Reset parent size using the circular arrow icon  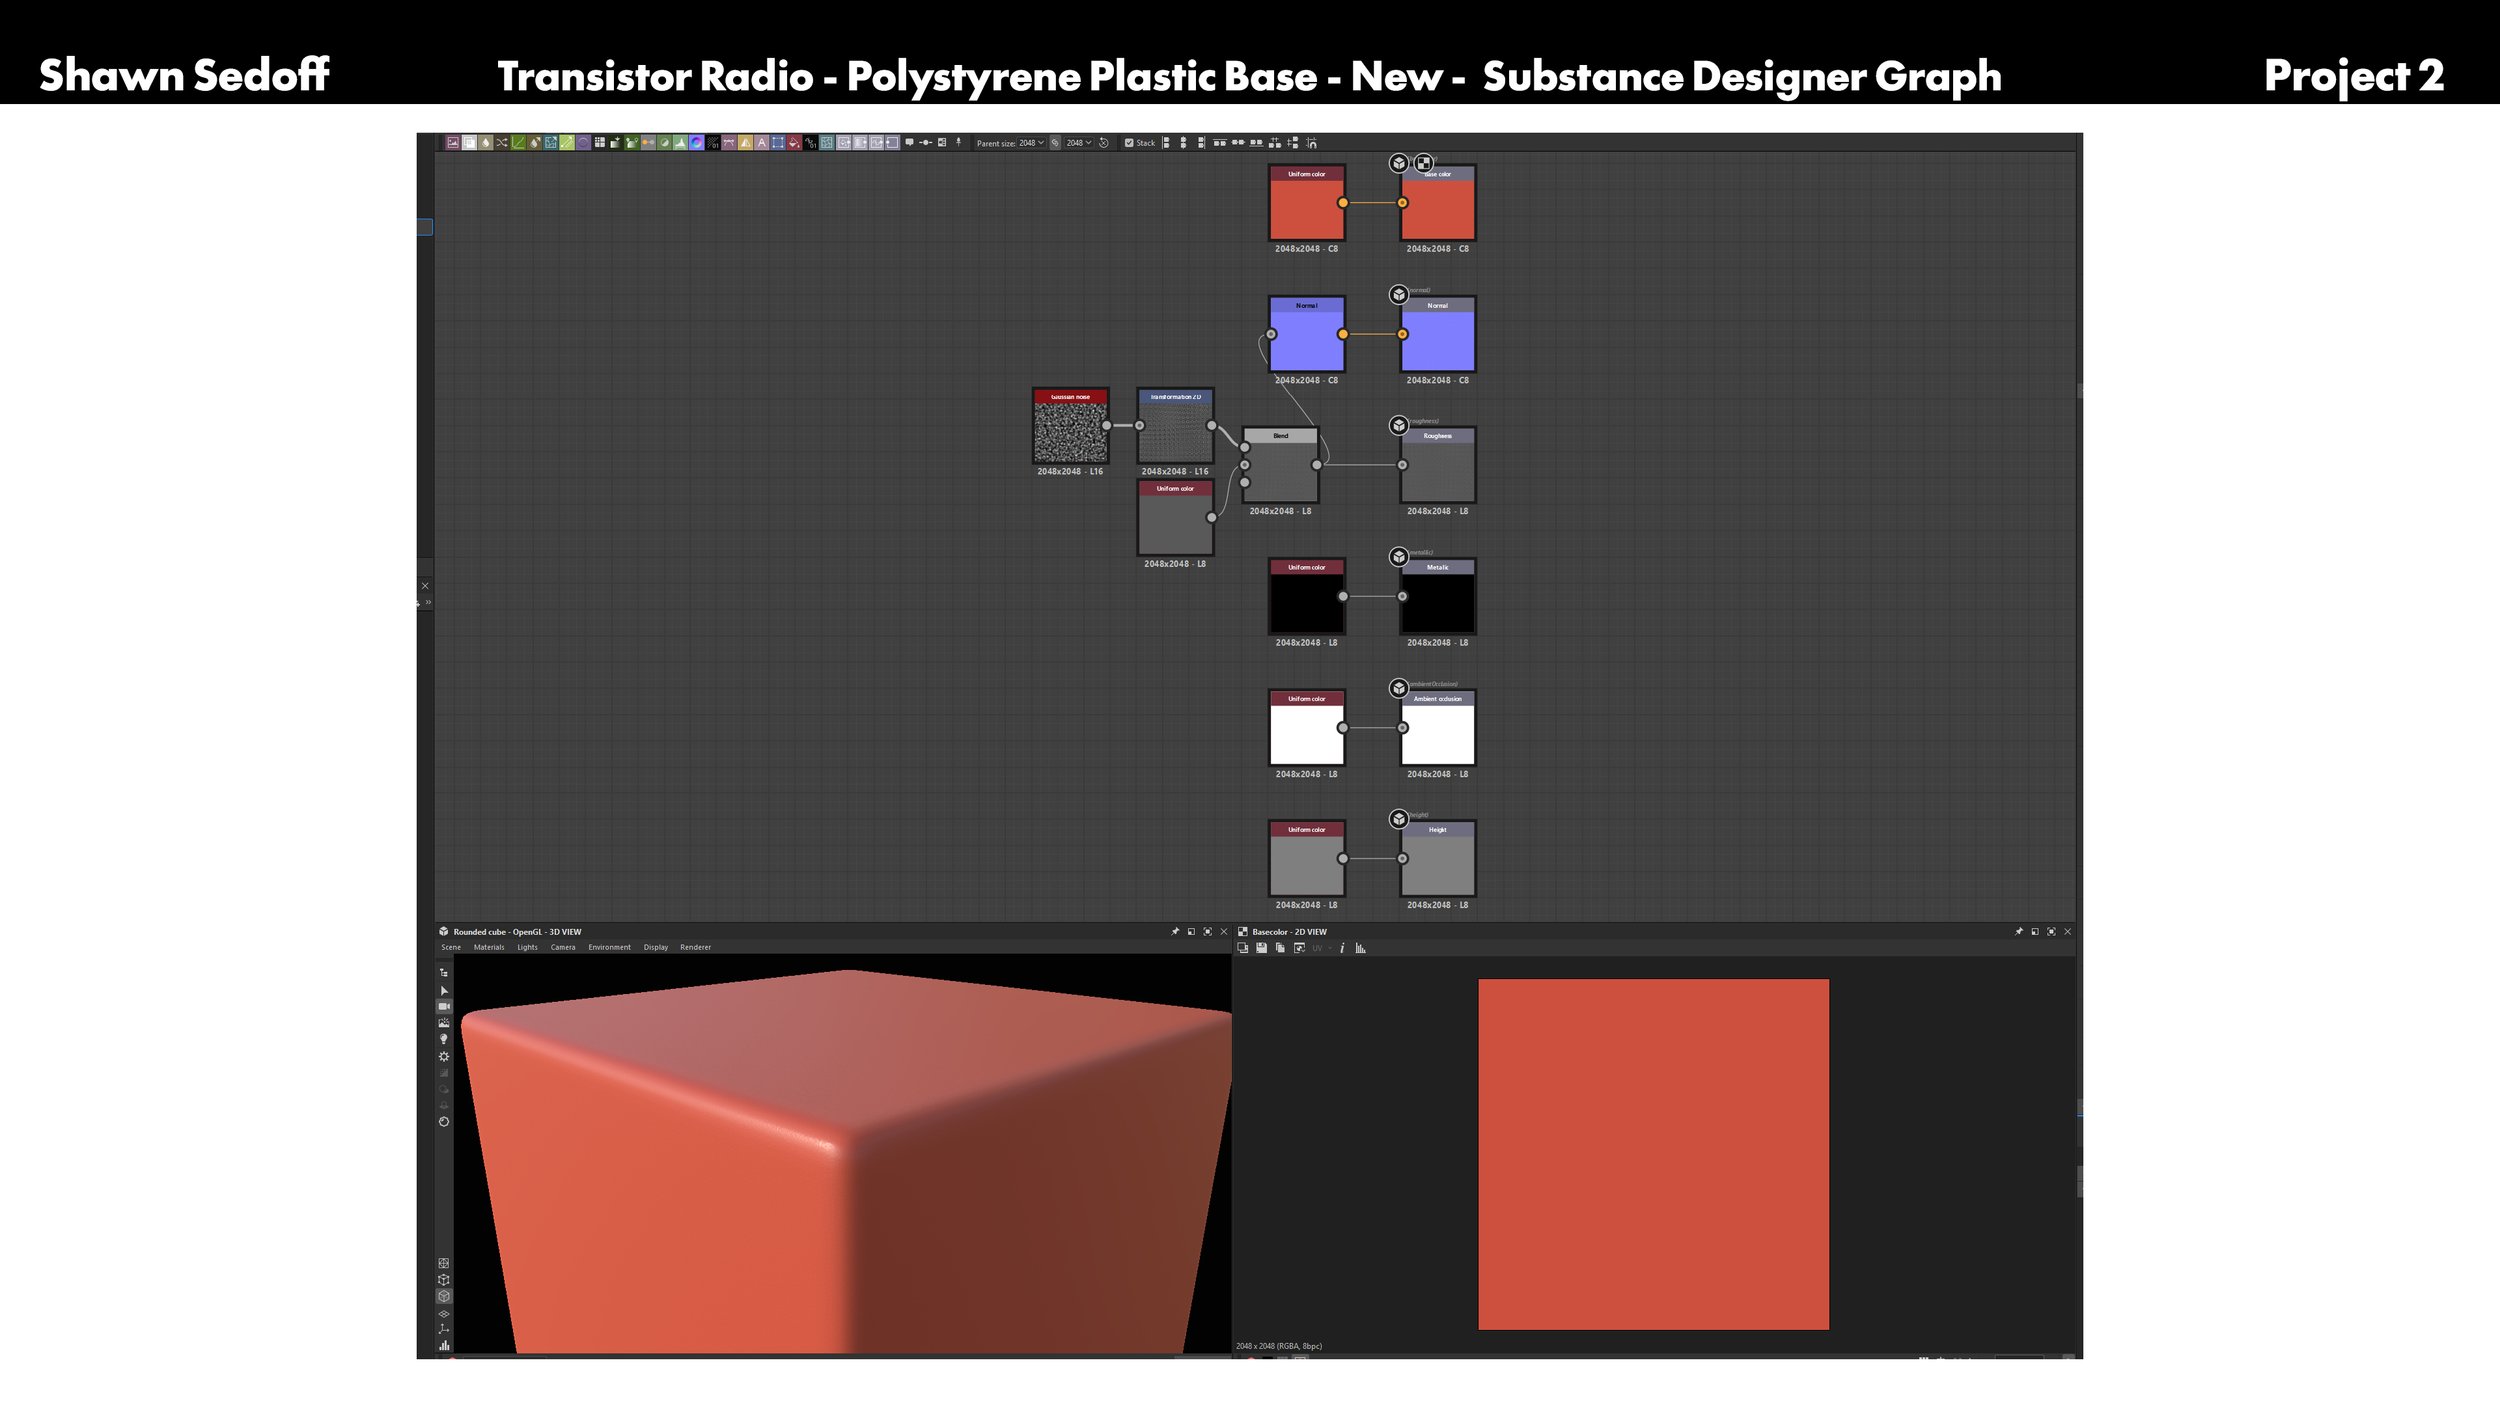1104,143
